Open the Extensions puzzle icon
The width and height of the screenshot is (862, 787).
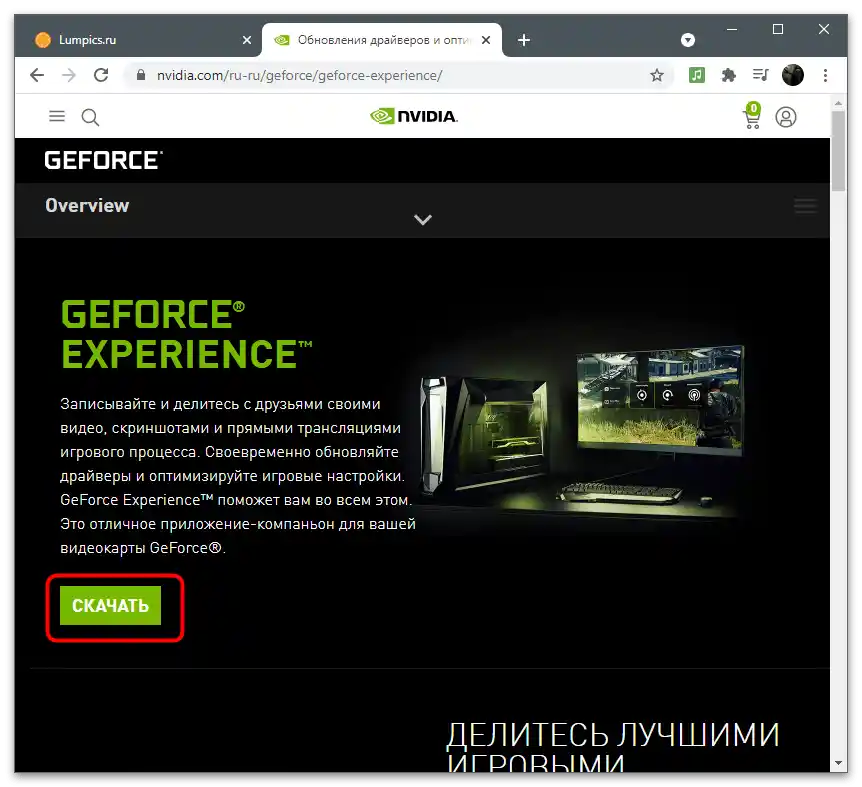pyautogui.click(x=728, y=75)
